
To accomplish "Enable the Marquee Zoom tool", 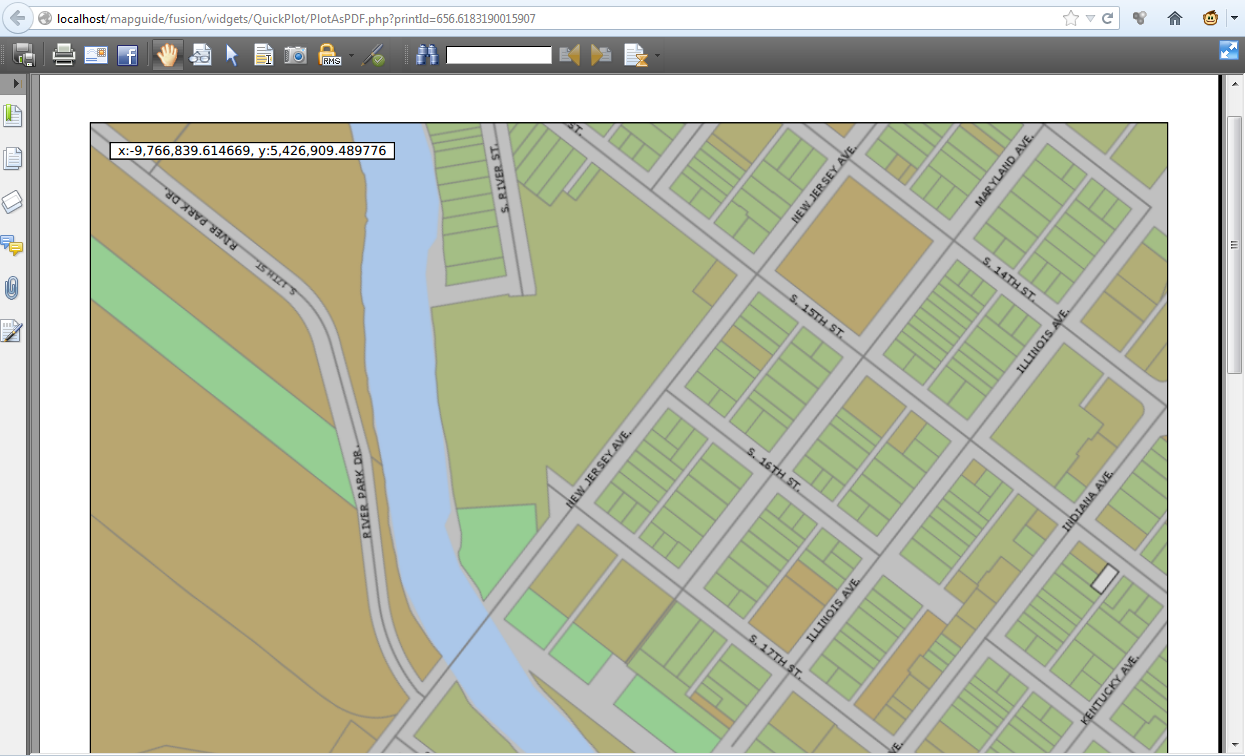I will tap(200, 55).
